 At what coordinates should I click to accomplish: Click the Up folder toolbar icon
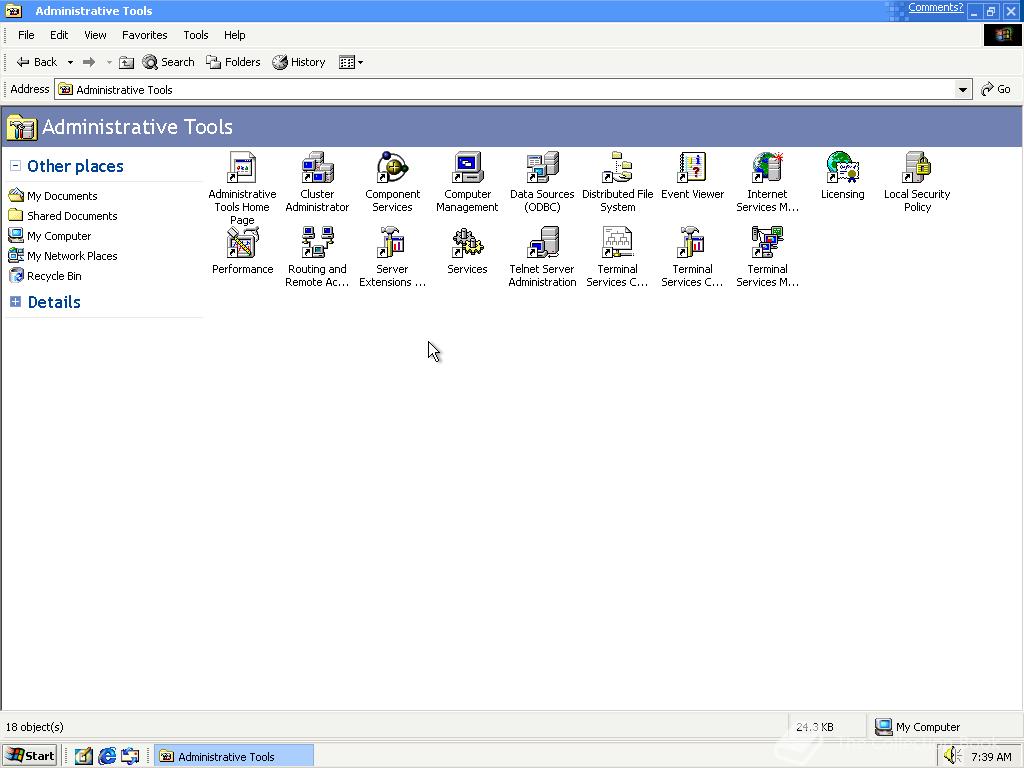[x=127, y=62]
